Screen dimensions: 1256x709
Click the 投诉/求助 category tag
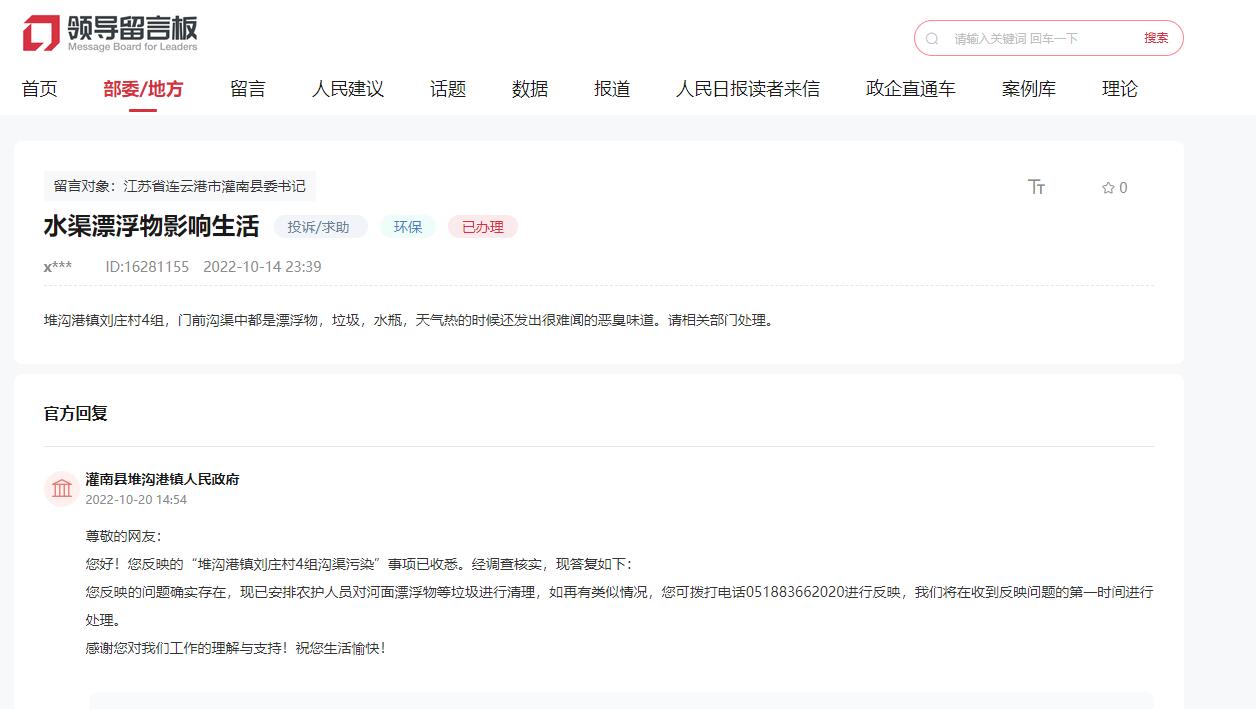[319, 227]
